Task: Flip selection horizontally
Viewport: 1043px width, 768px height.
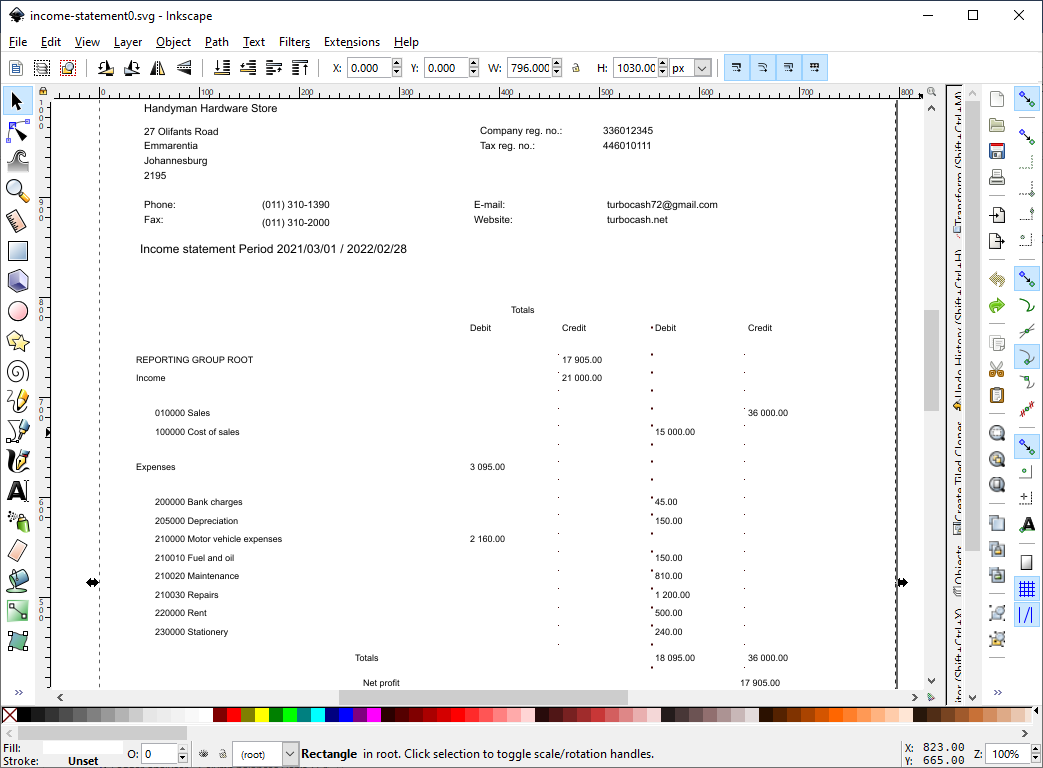Action: point(157,68)
